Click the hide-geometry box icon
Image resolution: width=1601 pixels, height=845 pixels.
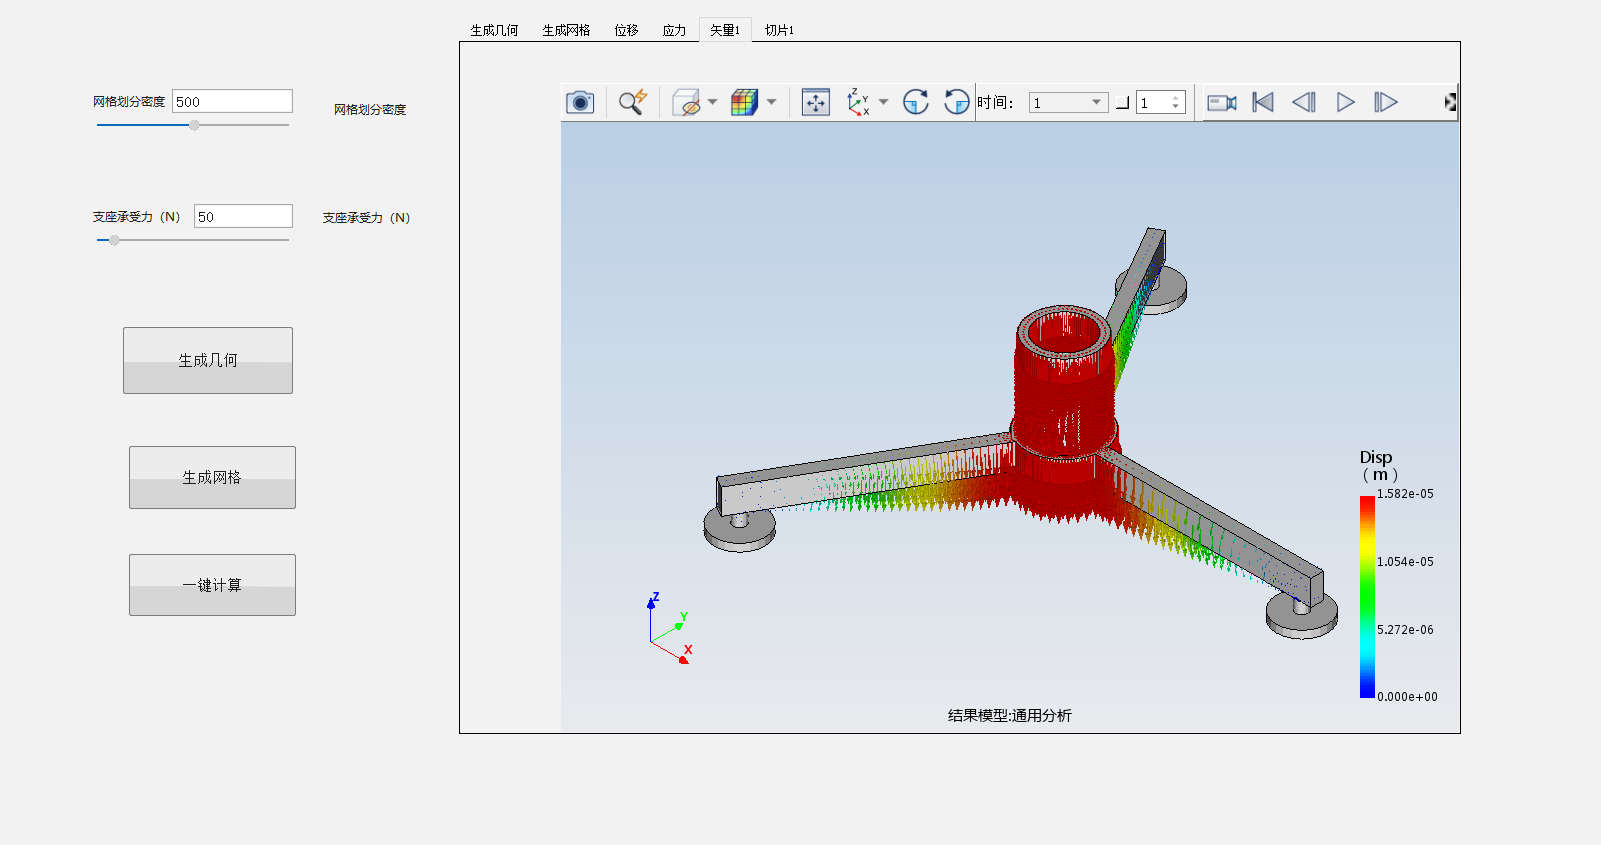click(686, 102)
